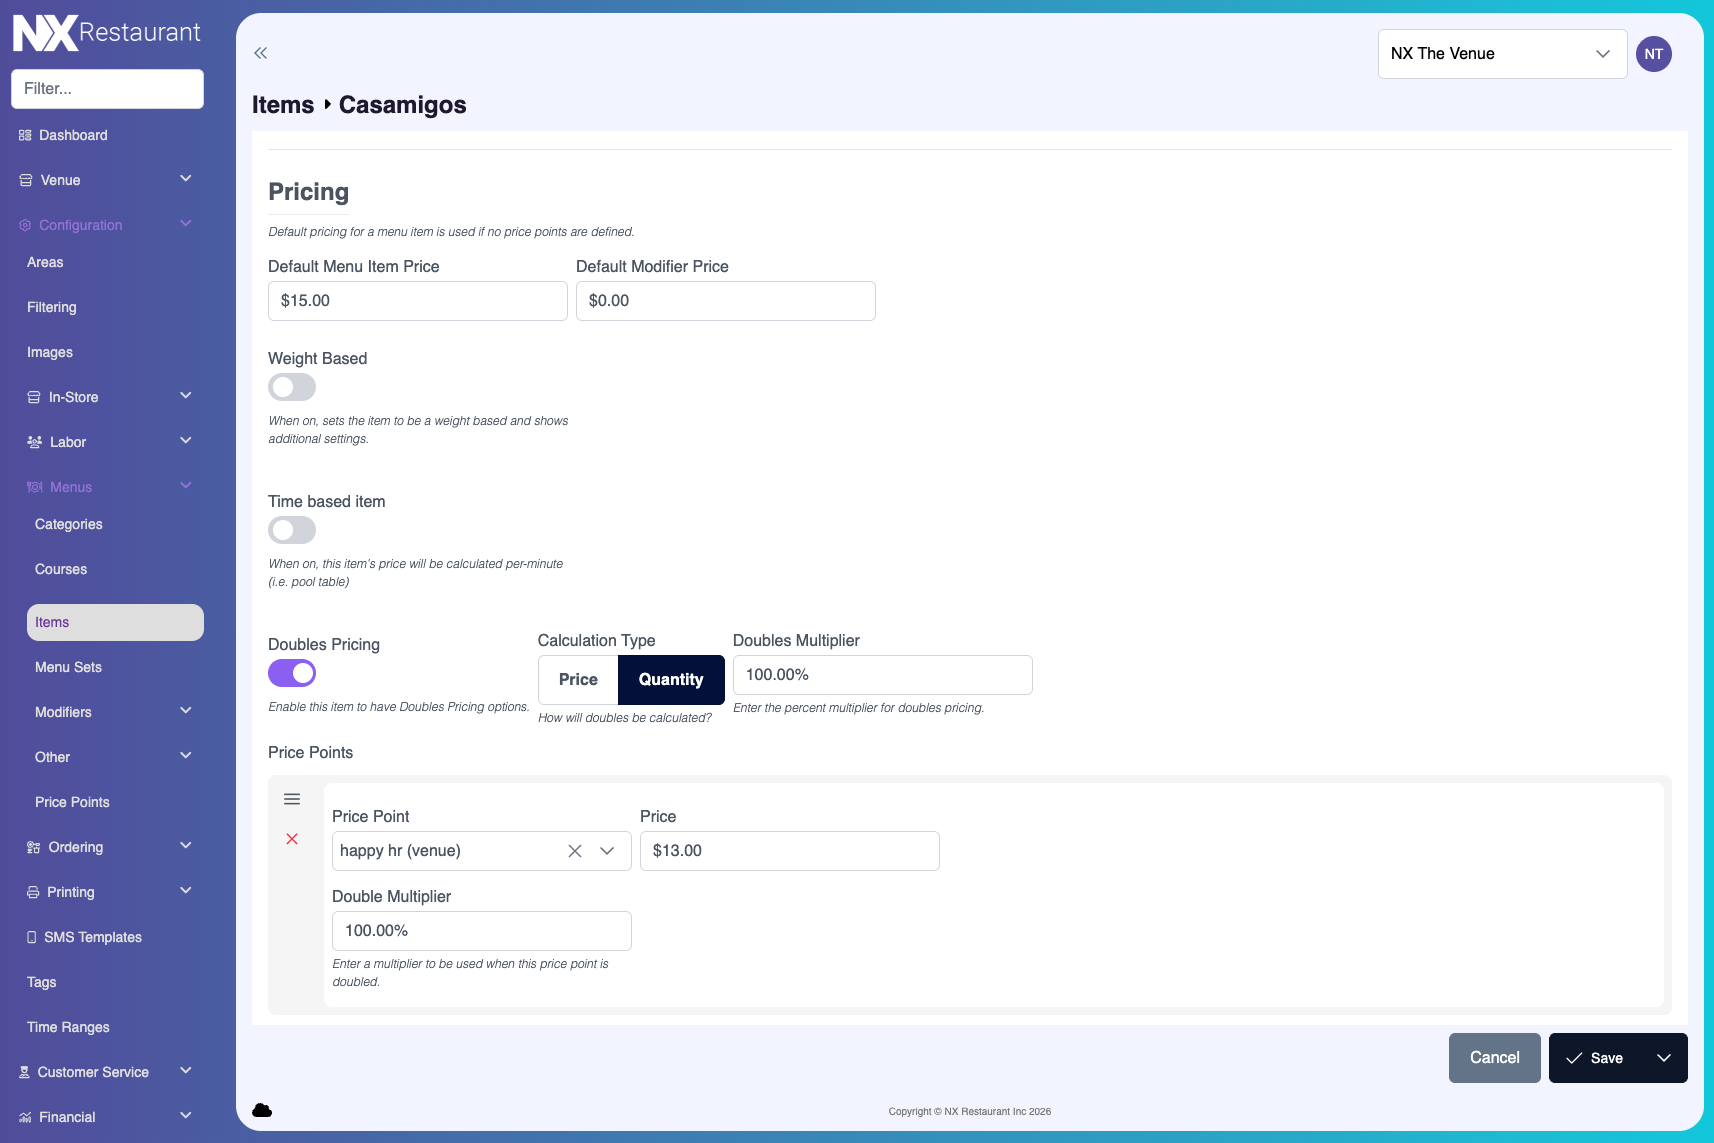Screen dimensions: 1714x1143
Task: Open Menu Sets in the sidebar
Action: [69, 667]
